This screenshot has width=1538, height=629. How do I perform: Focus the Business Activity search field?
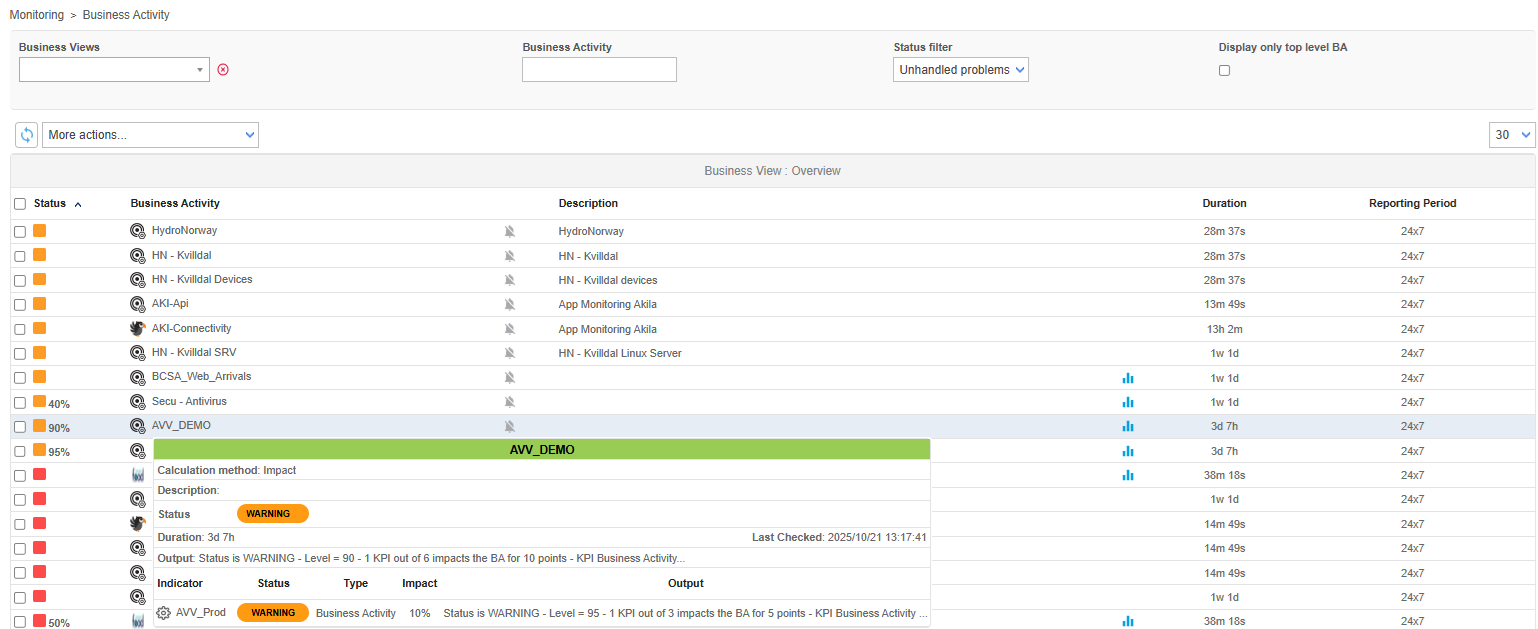[x=599, y=70]
